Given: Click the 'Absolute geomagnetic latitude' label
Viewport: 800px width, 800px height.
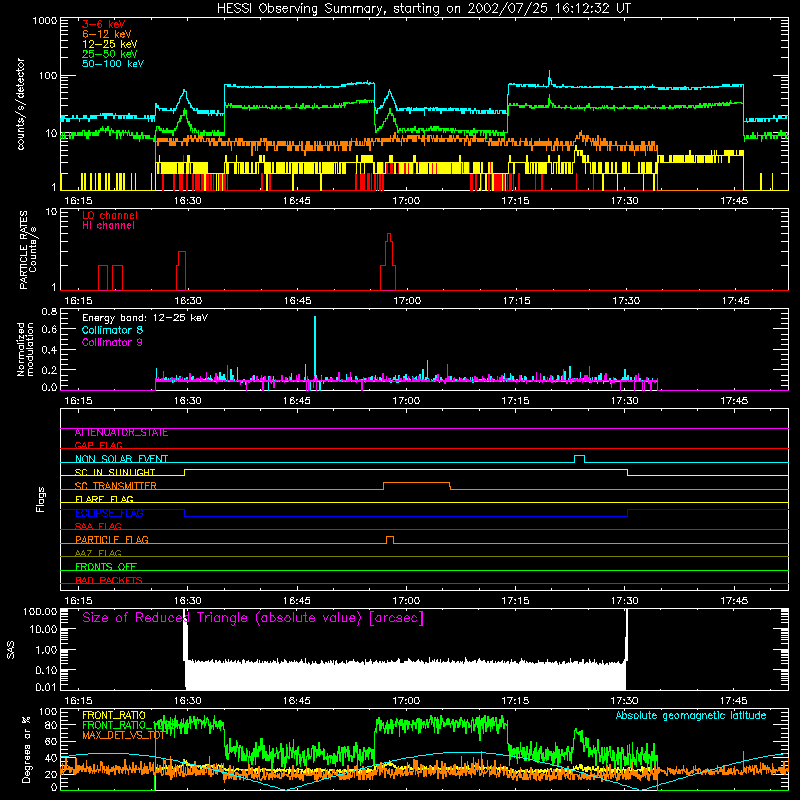Looking at the screenshot, I should [x=691, y=716].
